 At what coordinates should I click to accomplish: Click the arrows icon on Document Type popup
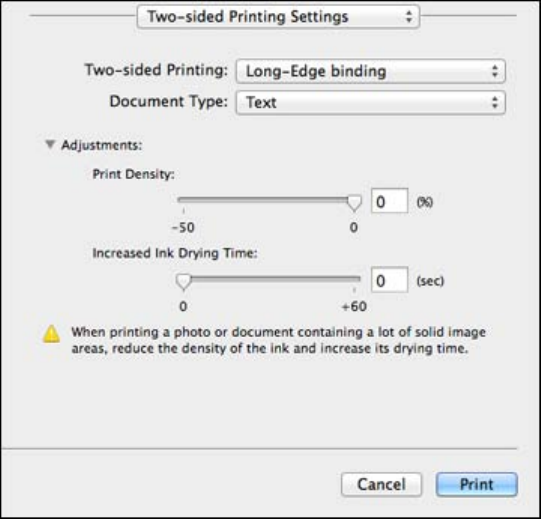point(495,102)
